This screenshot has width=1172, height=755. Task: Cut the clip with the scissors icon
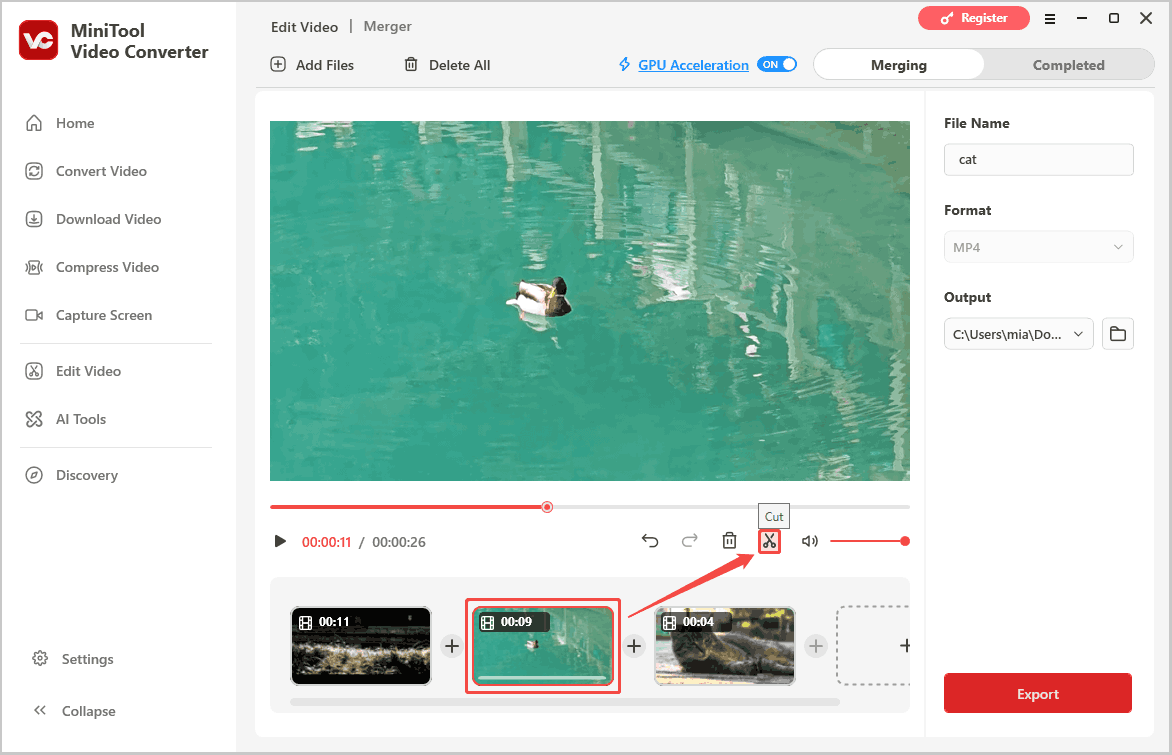769,540
